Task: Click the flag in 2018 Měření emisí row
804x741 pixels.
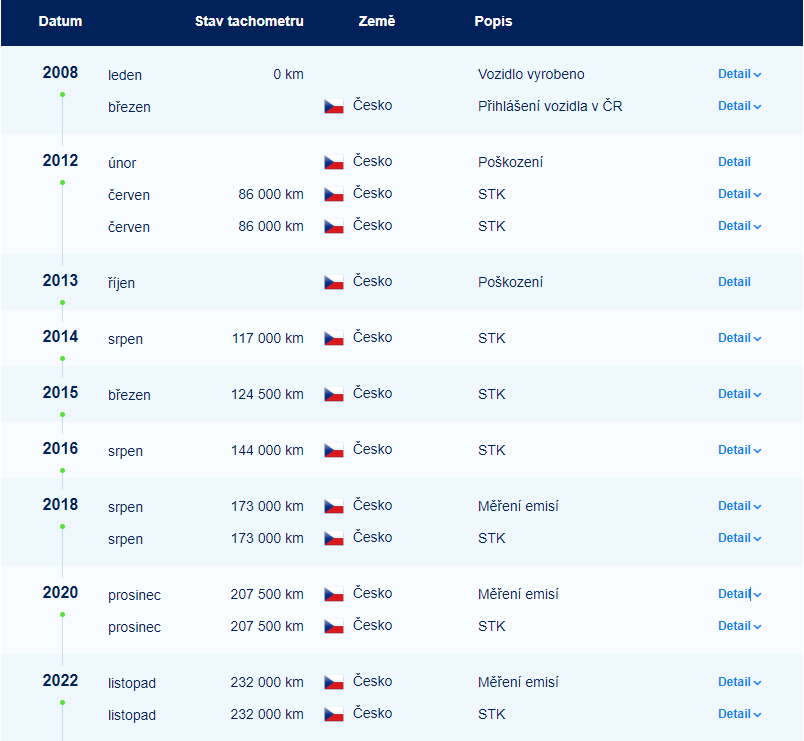Action: coord(334,506)
